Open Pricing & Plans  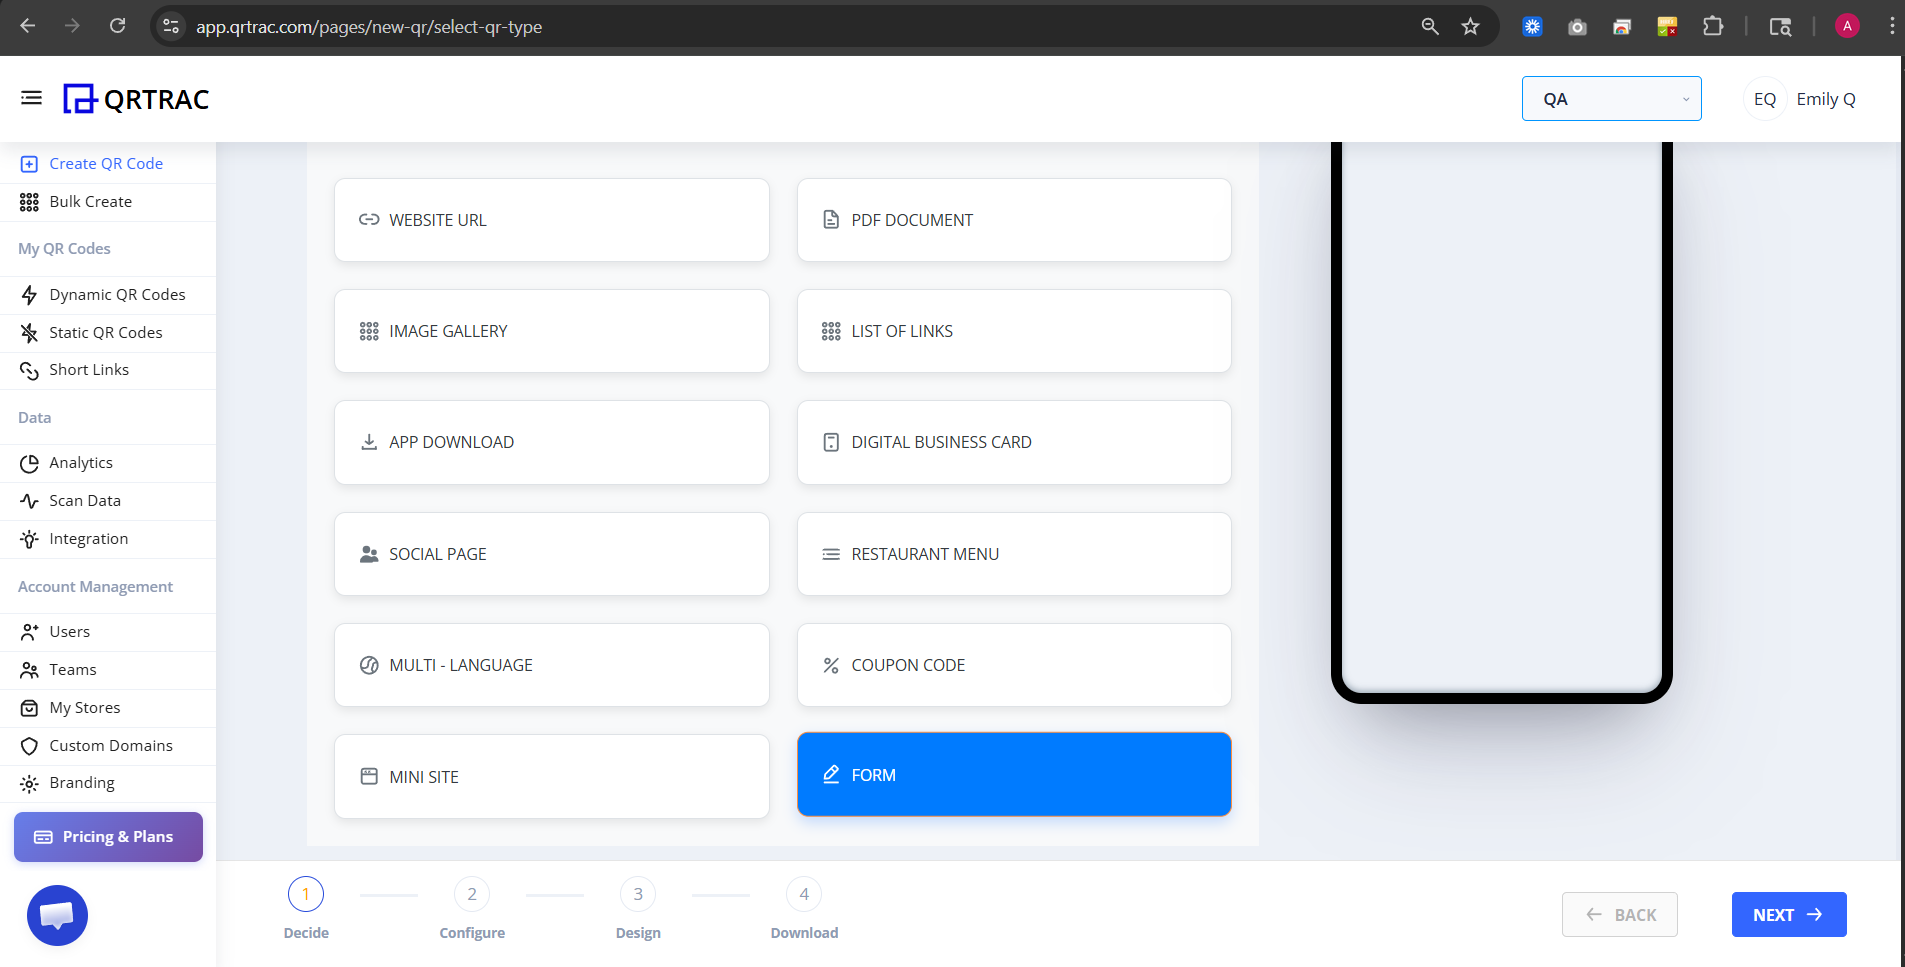107,836
